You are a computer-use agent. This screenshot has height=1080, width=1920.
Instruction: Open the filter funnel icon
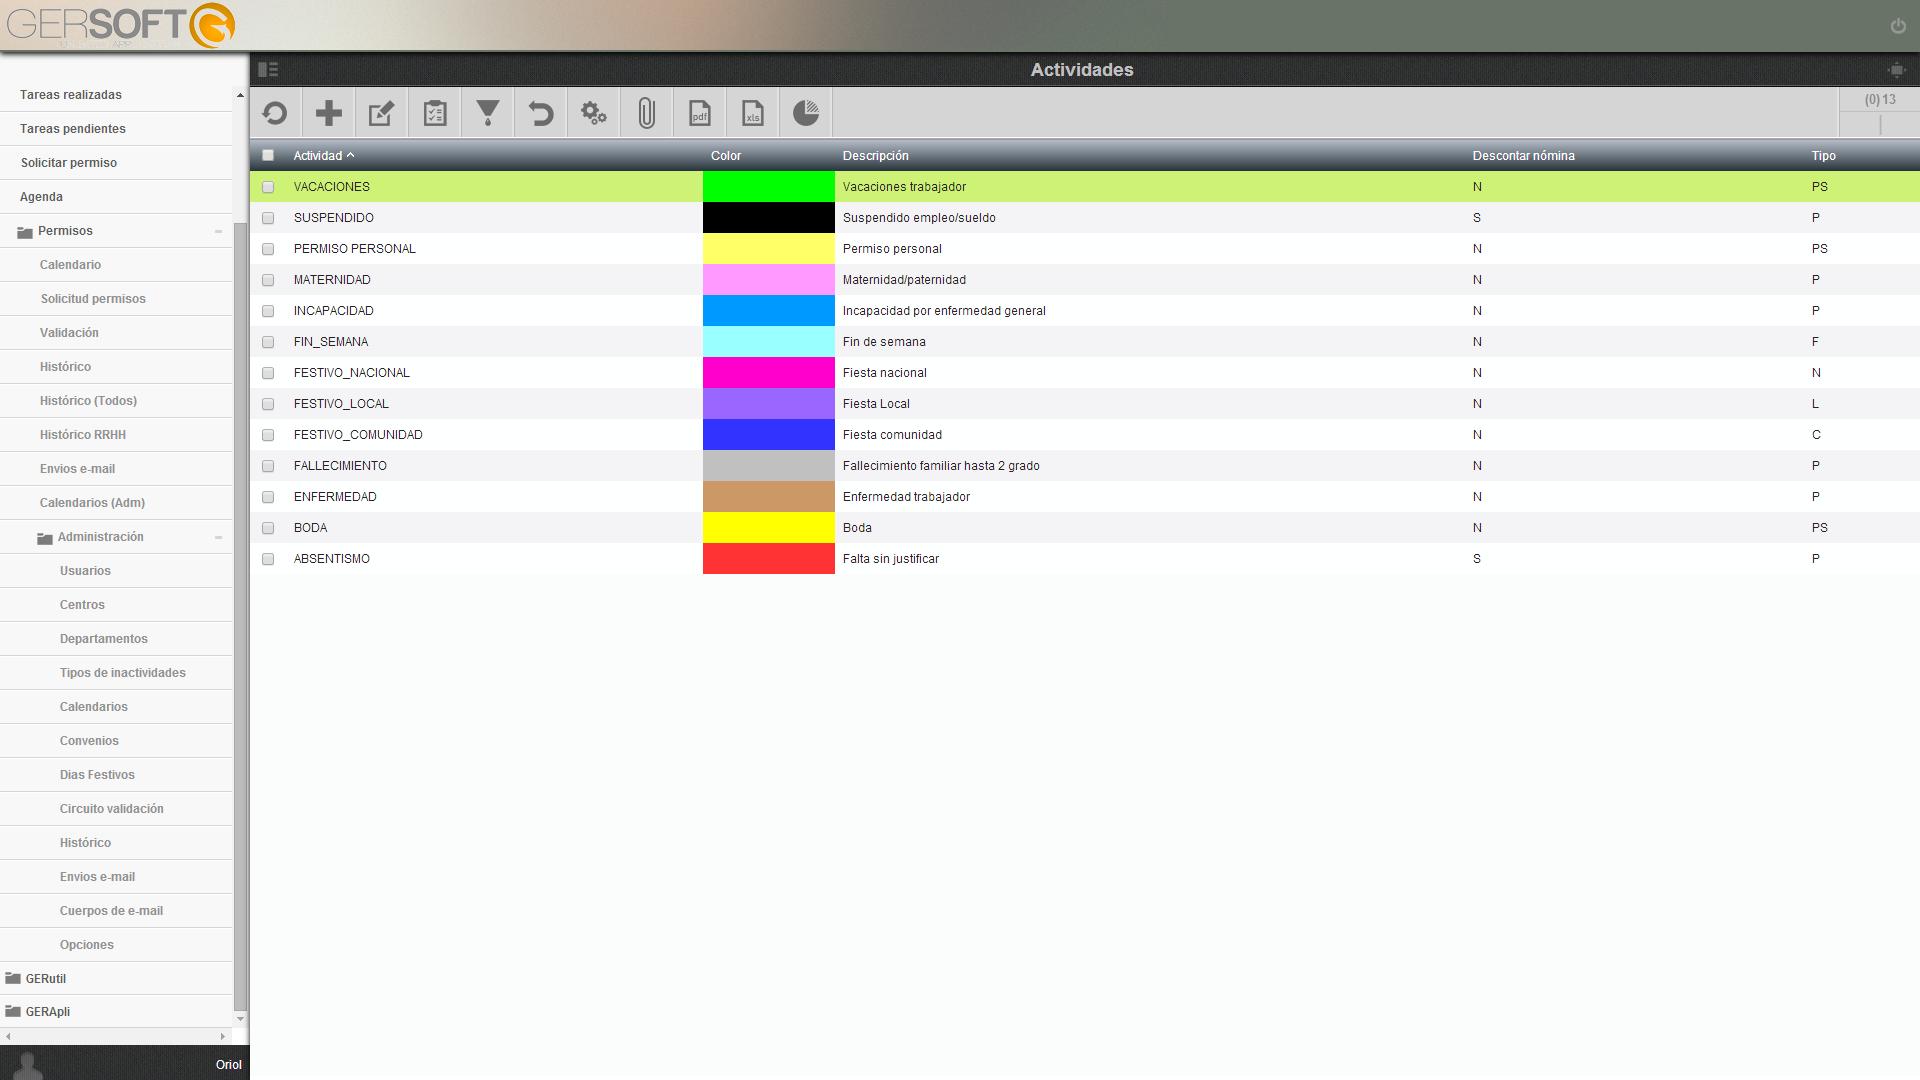pos(487,113)
